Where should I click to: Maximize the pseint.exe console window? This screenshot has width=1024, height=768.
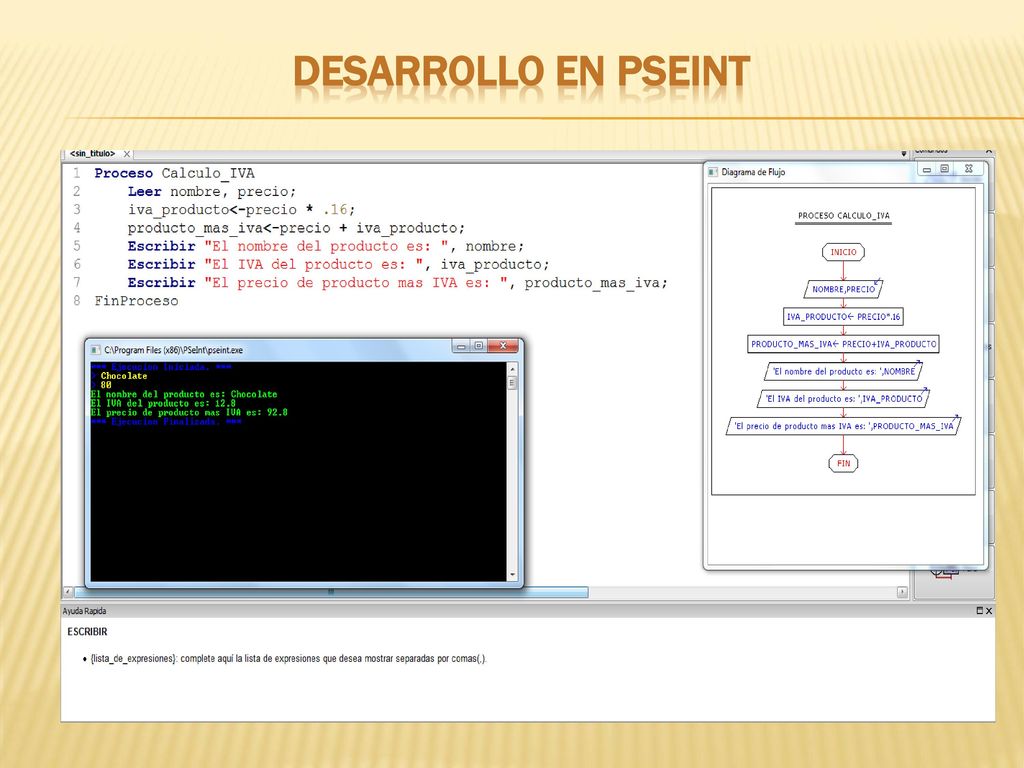(x=479, y=346)
